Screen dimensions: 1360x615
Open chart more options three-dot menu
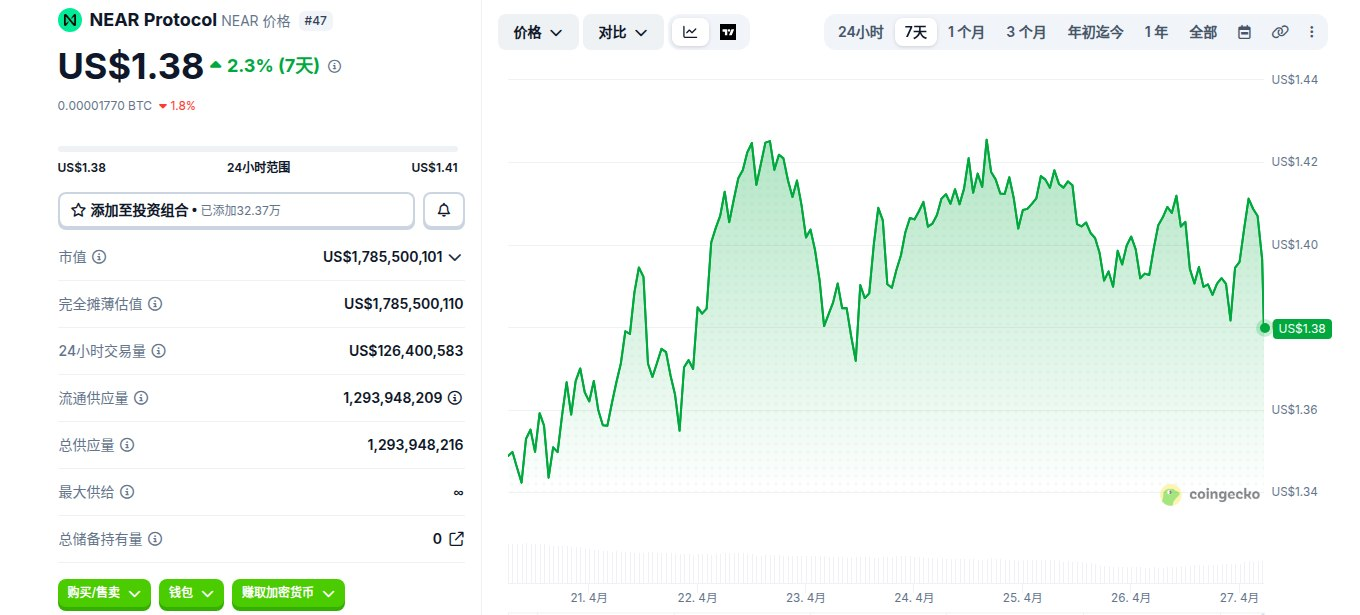point(1312,32)
